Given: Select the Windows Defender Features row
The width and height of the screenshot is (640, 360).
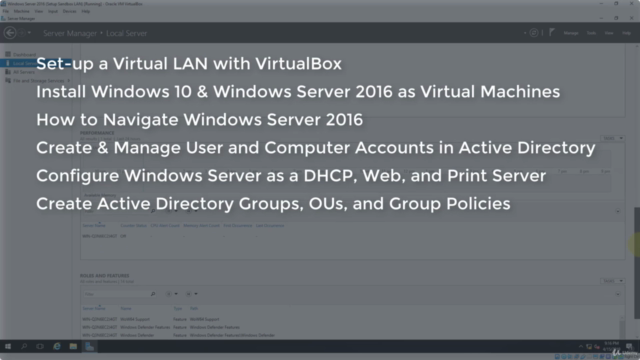Looking at the screenshot, I should click(351, 327).
